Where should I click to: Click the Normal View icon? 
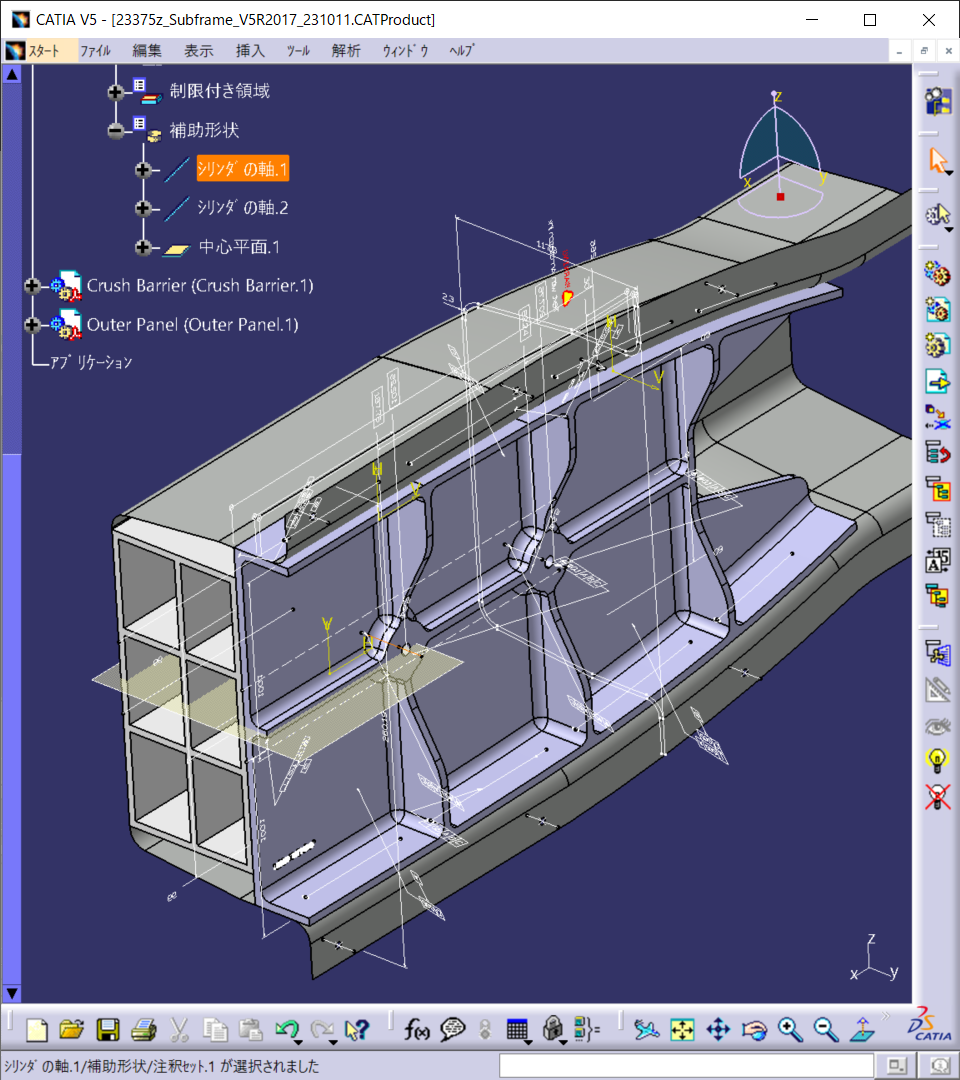pyautogui.click(x=862, y=1030)
